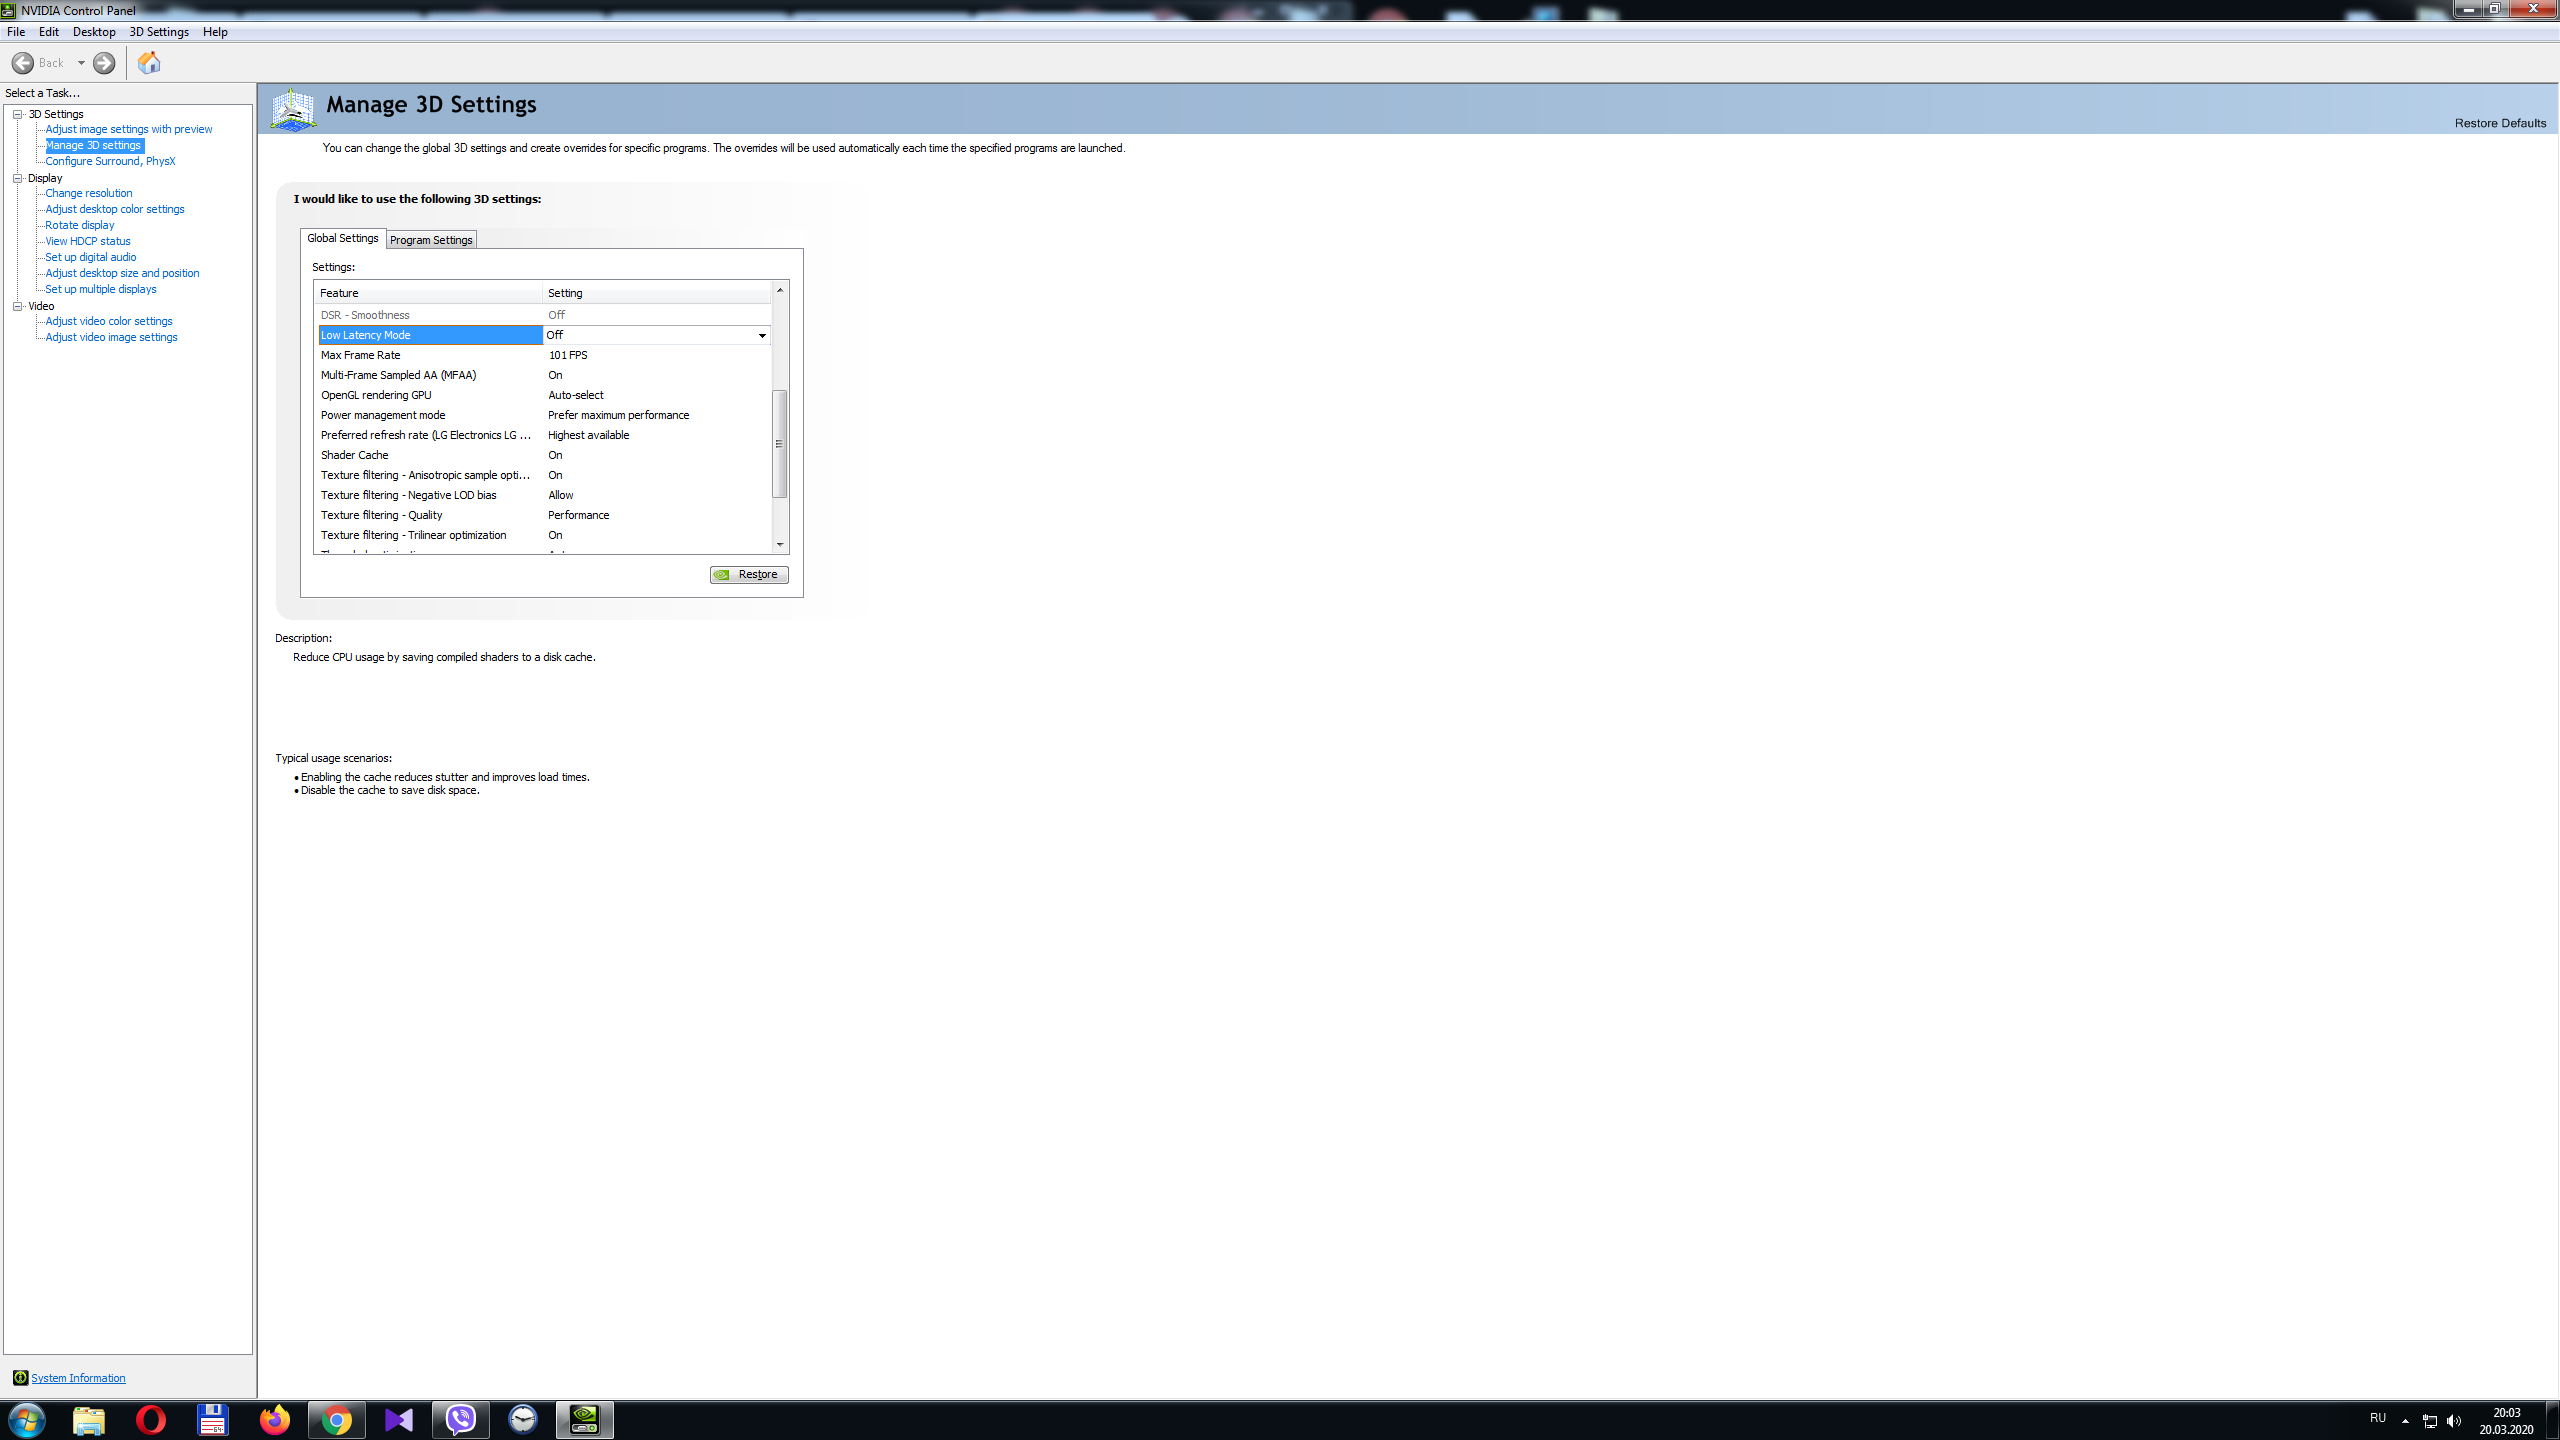This screenshot has height=1440, width=2560.
Task: Open Adjust video color settings
Action: [x=109, y=321]
